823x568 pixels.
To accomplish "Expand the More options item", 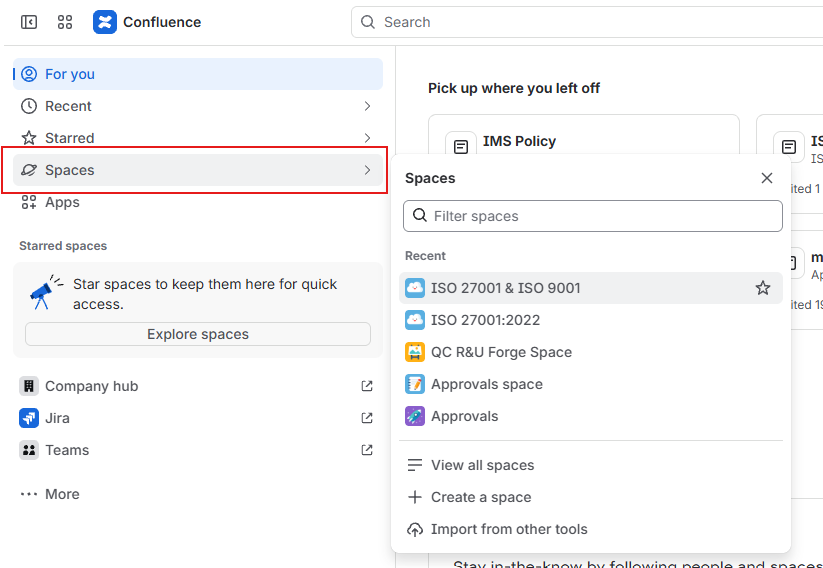I will [x=198, y=494].
